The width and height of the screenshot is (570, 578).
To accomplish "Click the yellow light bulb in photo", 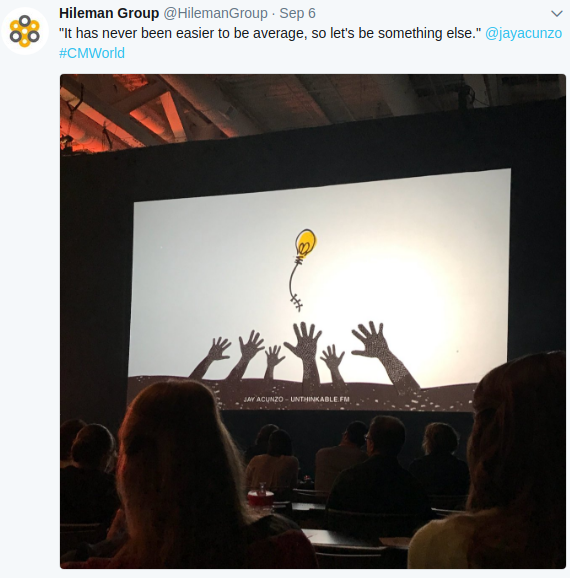I will coord(305,243).
